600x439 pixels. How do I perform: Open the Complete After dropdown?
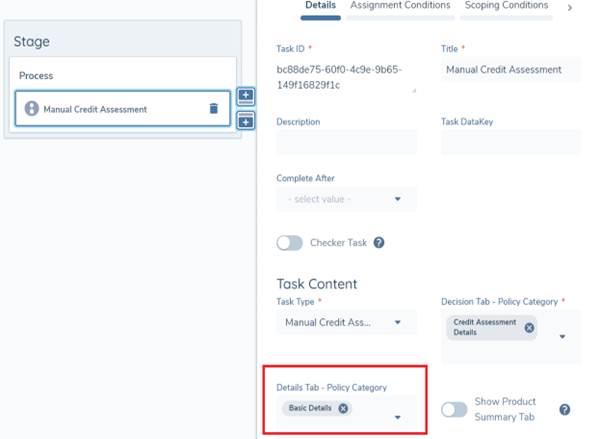coord(346,199)
